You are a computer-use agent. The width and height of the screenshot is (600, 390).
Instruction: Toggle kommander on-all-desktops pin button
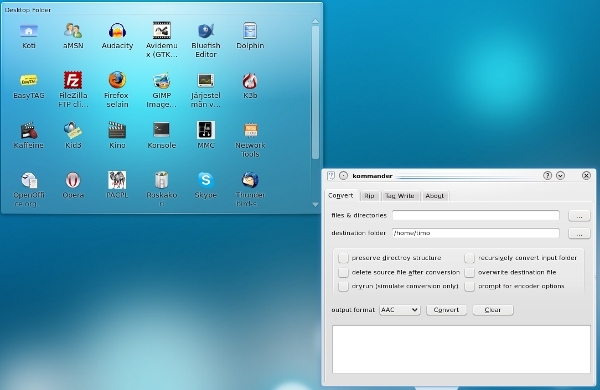(343, 176)
